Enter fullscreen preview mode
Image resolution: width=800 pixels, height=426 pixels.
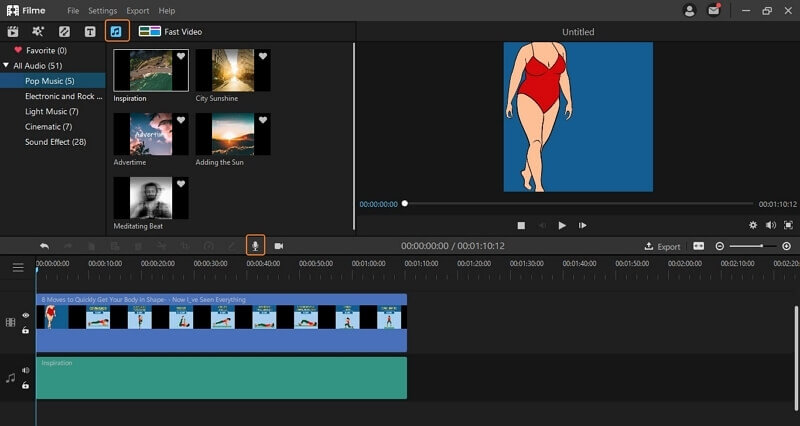pyautogui.click(x=788, y=225)
